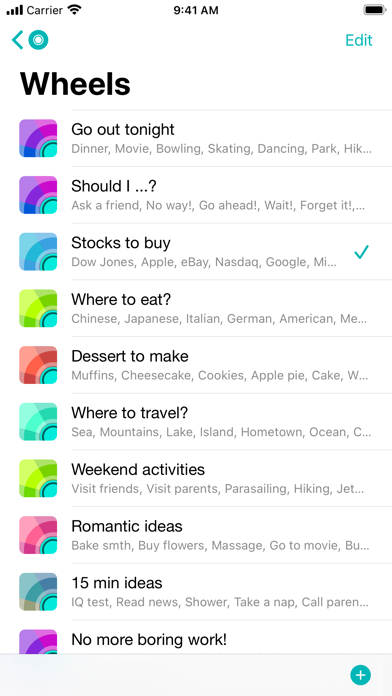Pick the No more boring work! wheel
Screen dimensions: 392x696
click(196, 637)
